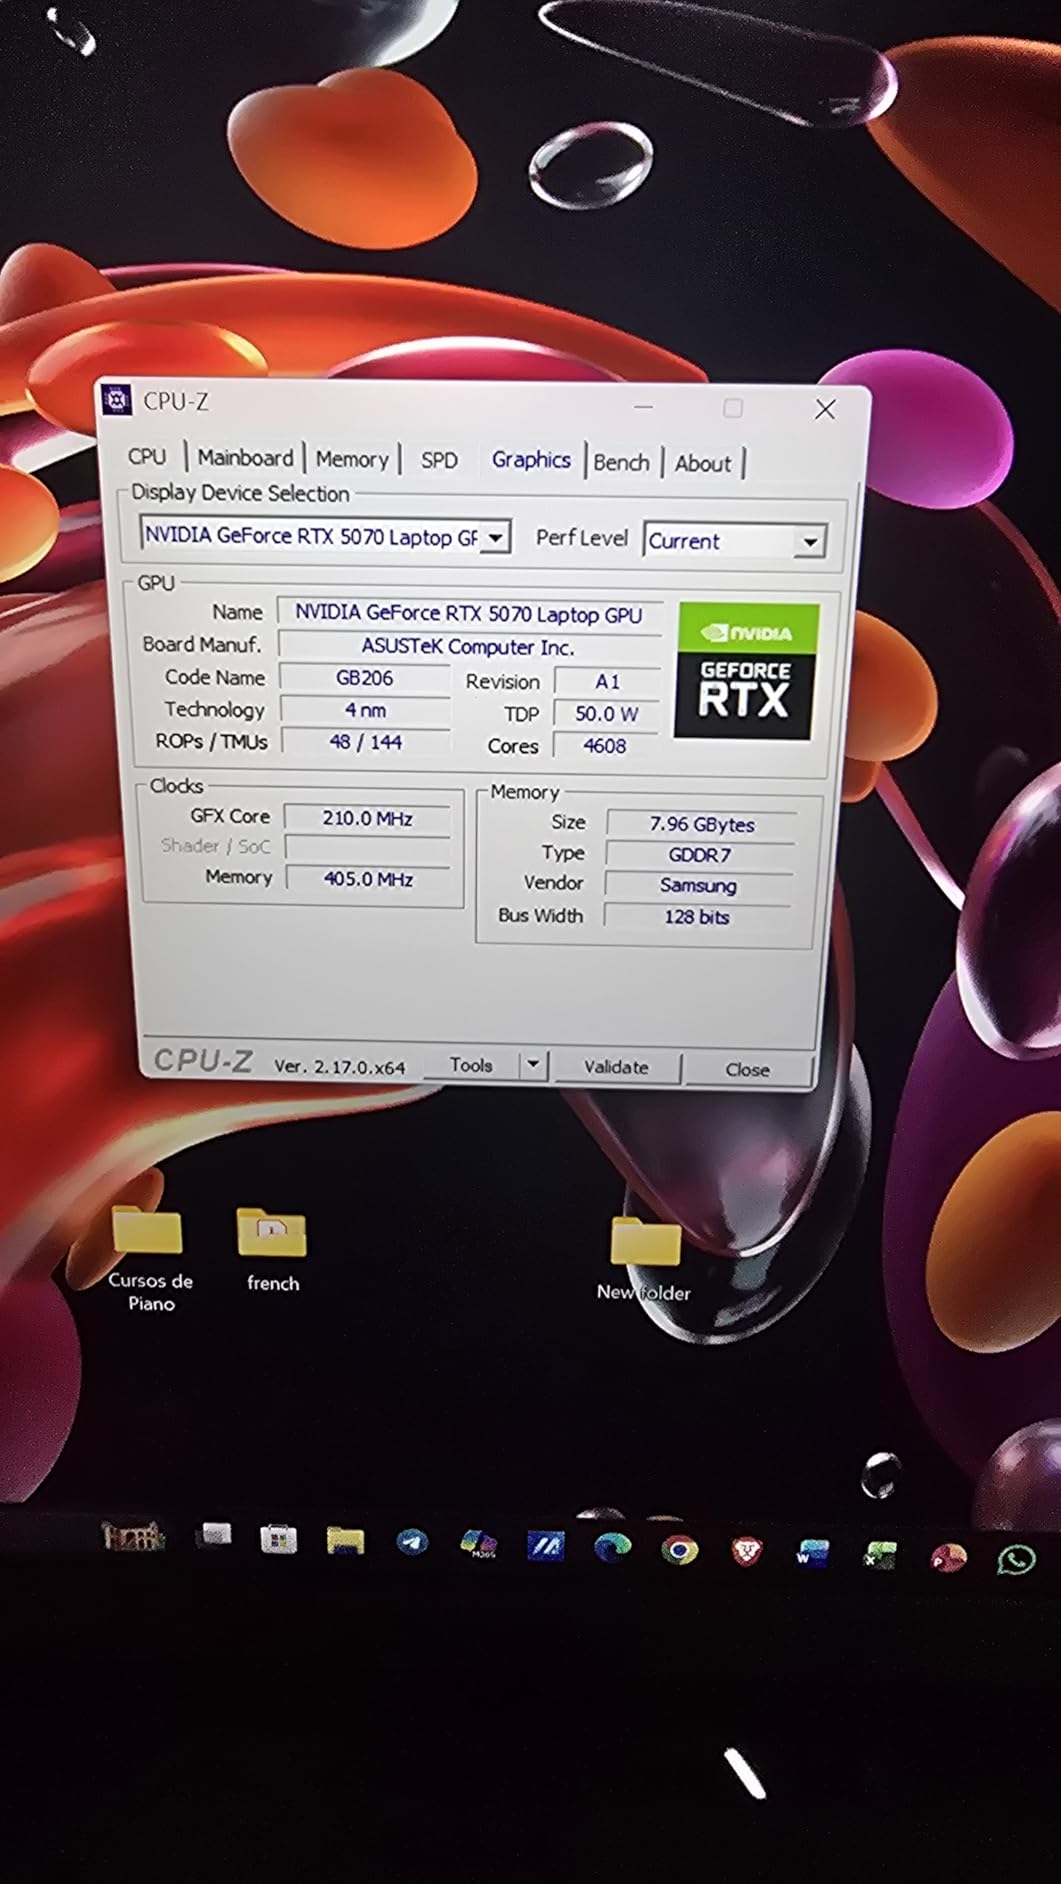This screenshot has height=1884, width=1061.
Task: Minimize the CPU-Z window
Action: [643, 407]
